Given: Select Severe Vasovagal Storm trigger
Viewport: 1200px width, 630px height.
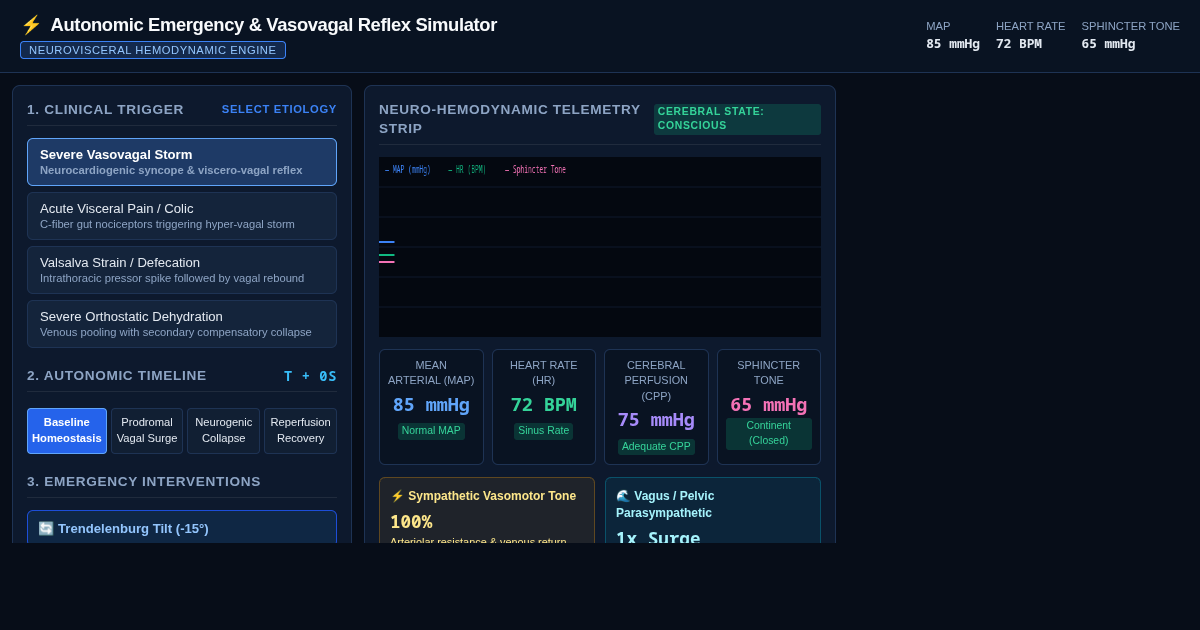Looking at the screenshot, I should click(x=182, y=162).
